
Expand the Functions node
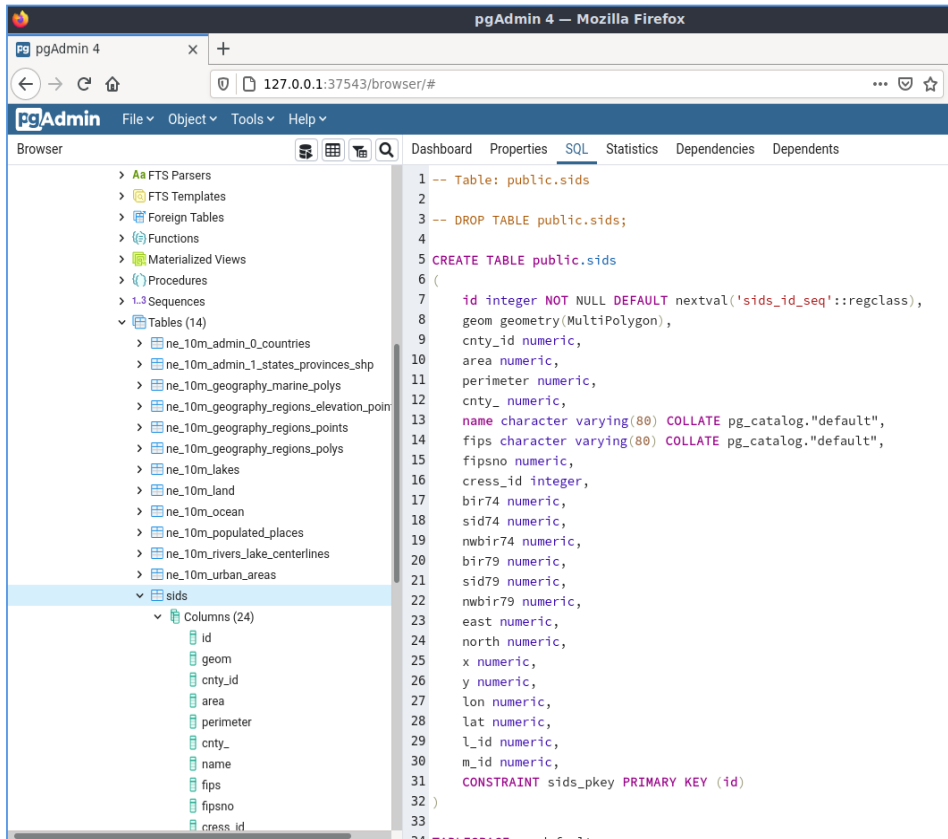coord(122,238)
